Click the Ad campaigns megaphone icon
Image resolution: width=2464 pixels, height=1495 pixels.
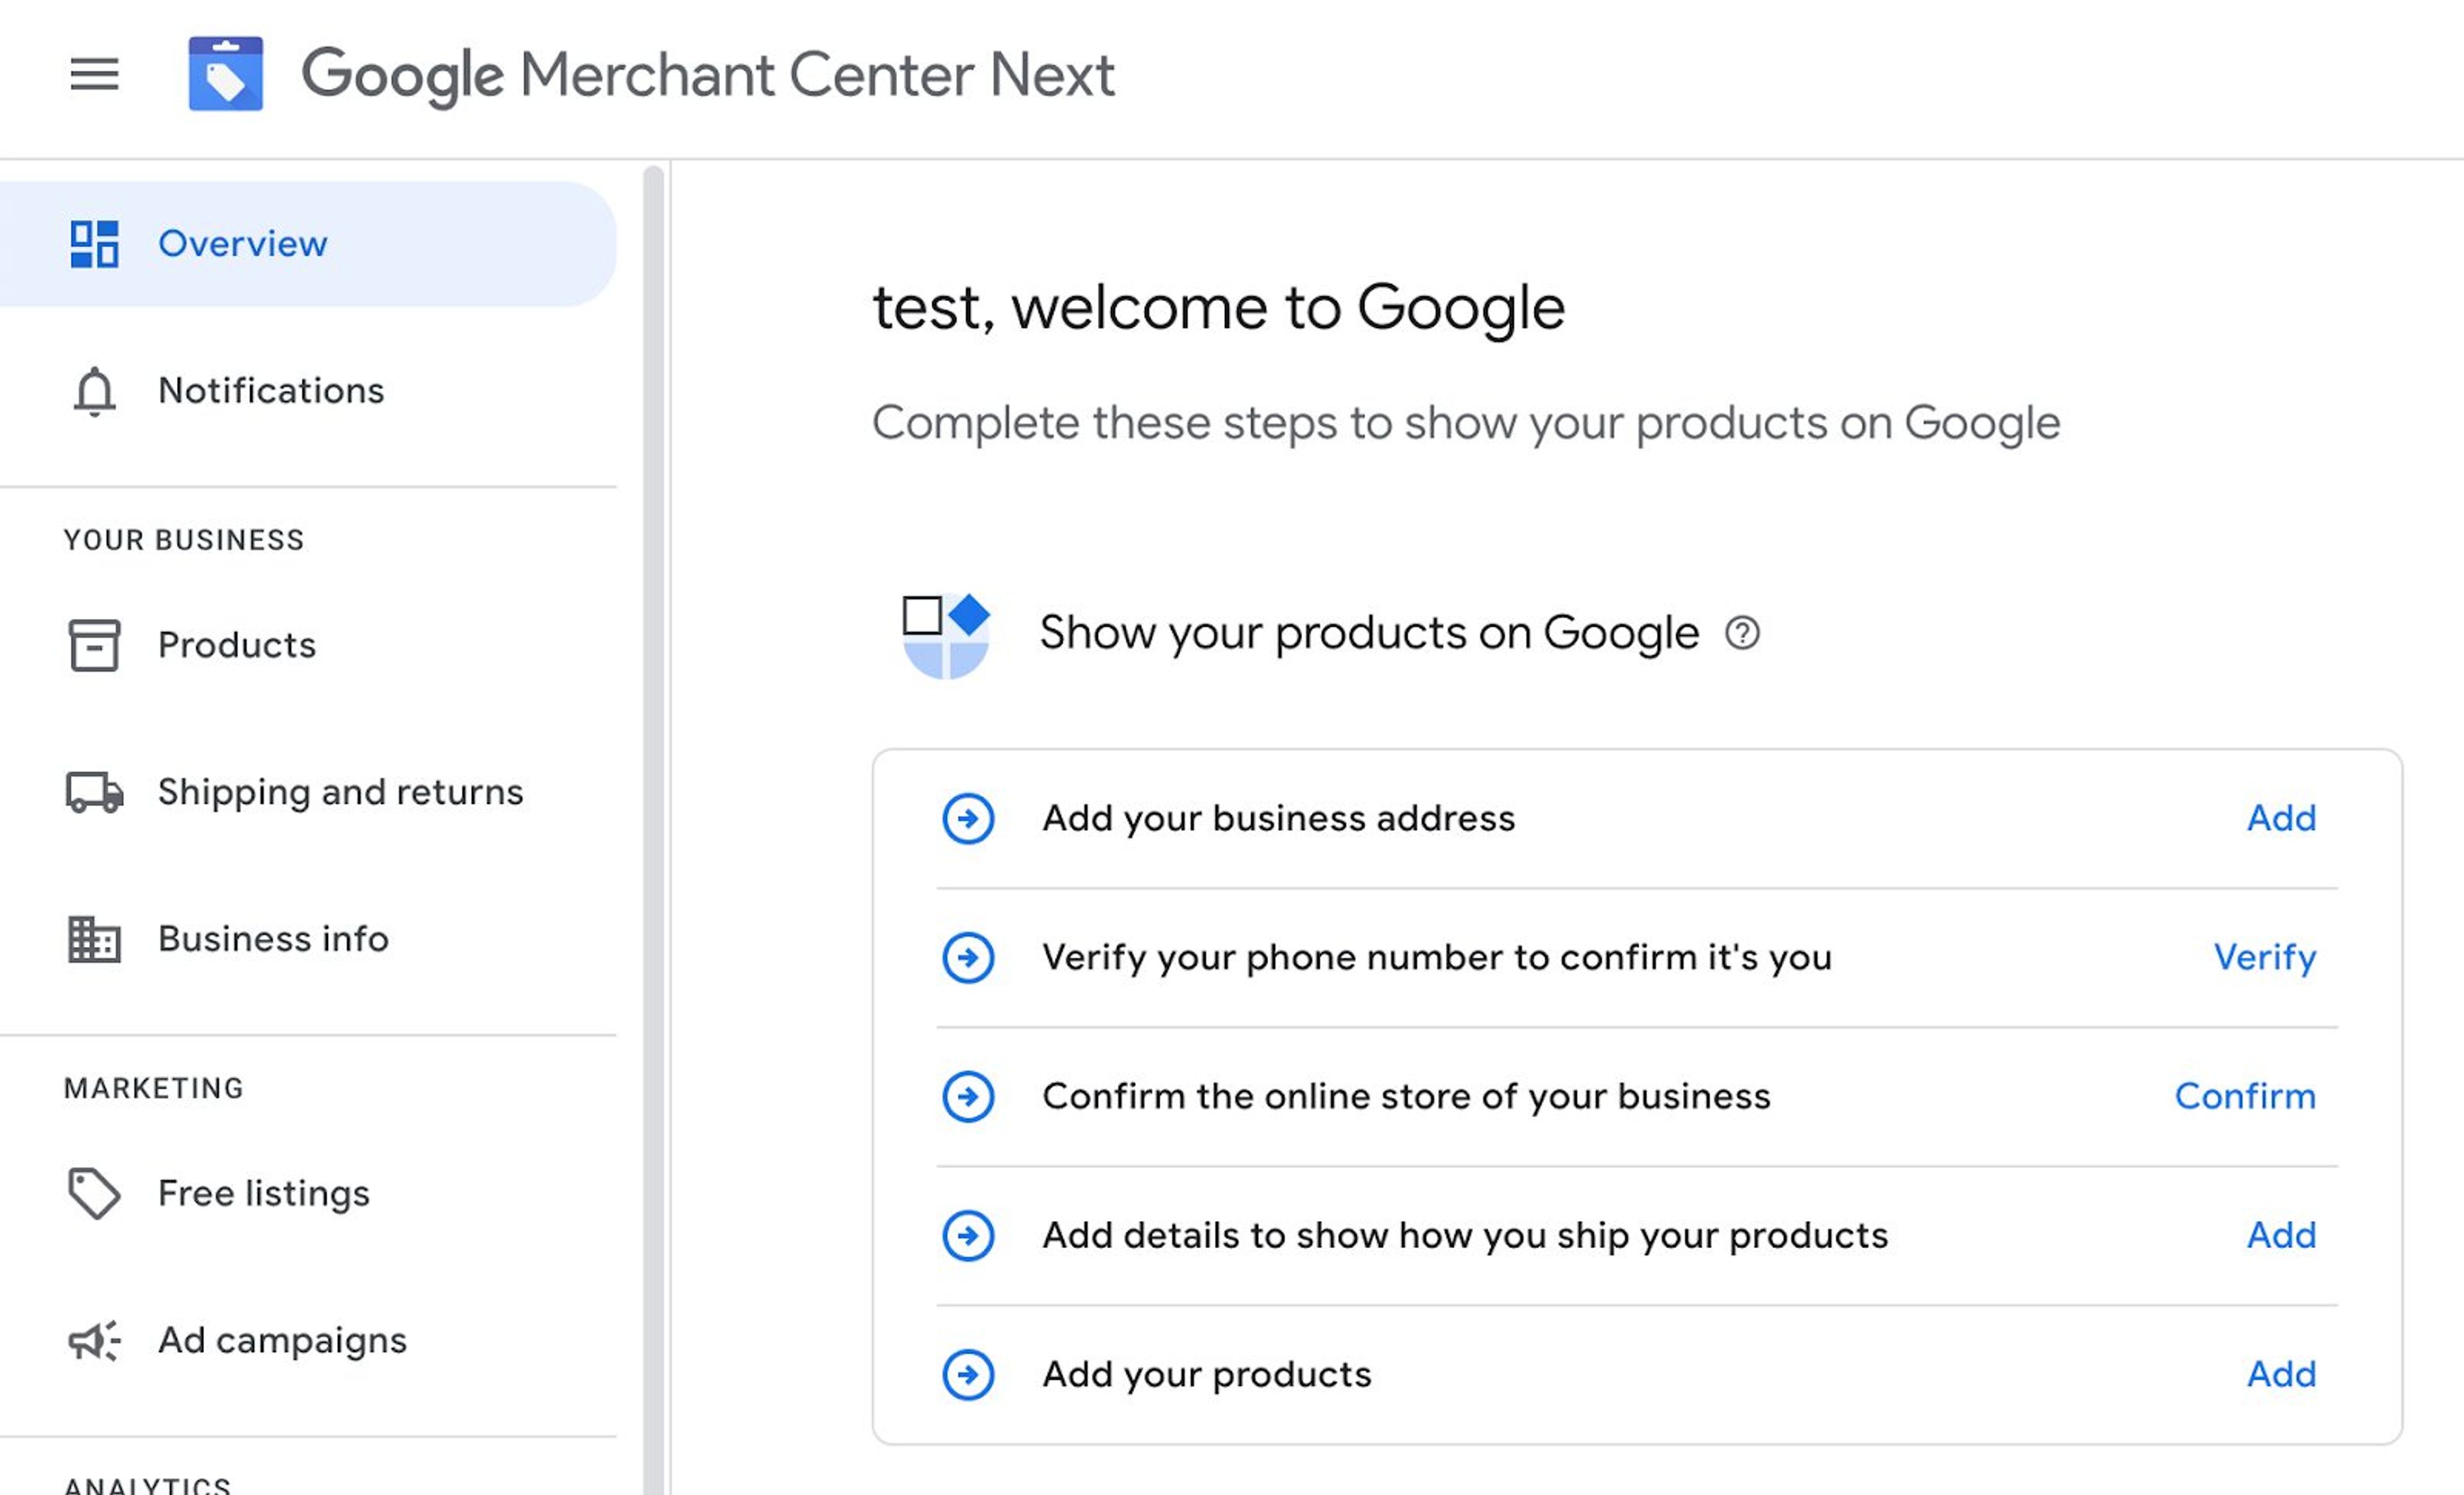[x=94, y=1340]
